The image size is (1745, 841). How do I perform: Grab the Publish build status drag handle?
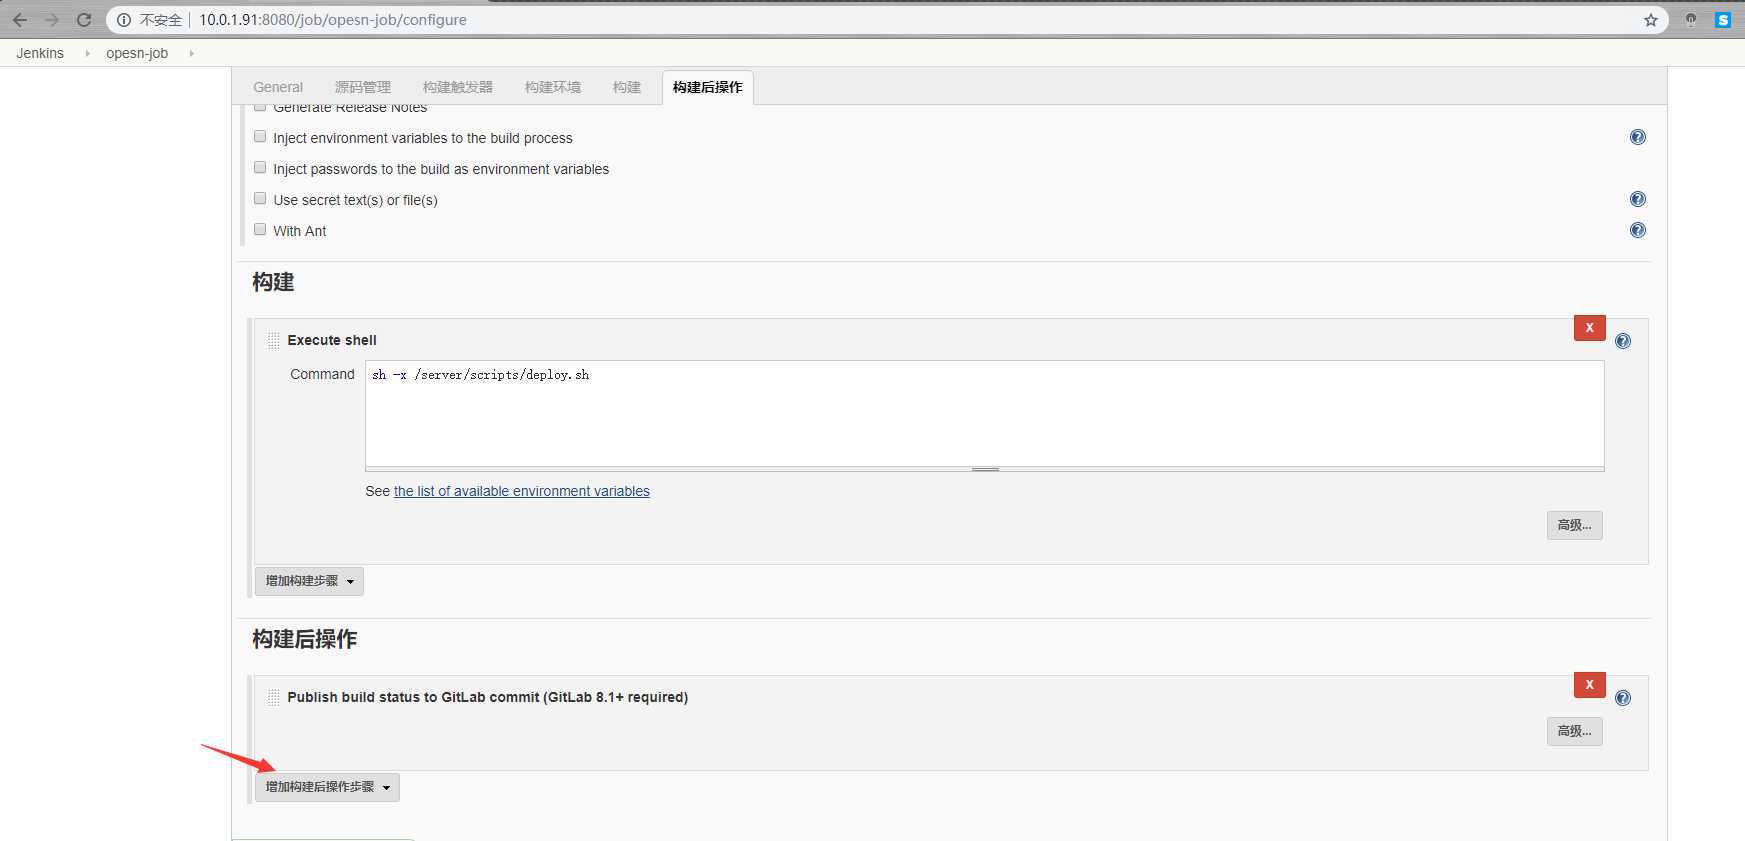point(274,698)
